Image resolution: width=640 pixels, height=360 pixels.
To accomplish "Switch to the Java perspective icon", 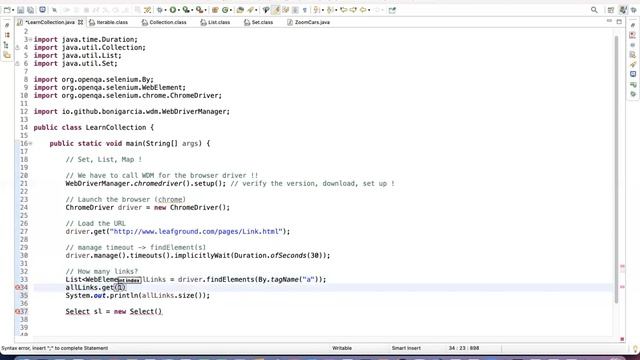I will (623, 10).
